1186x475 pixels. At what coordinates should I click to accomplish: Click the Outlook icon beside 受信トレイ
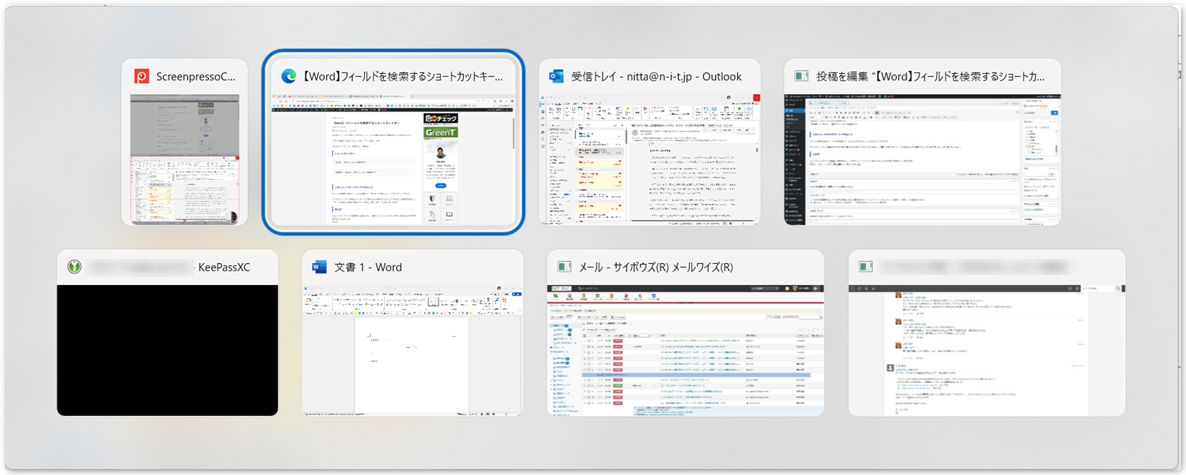coord(553,76)
